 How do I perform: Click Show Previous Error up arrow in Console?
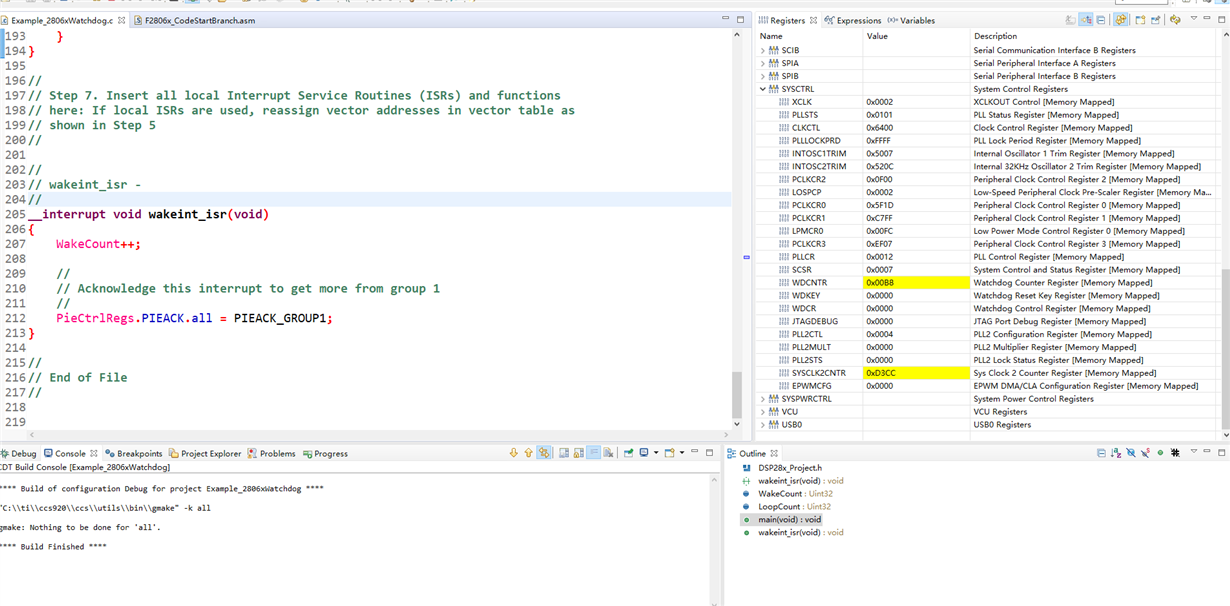point(528,453)
